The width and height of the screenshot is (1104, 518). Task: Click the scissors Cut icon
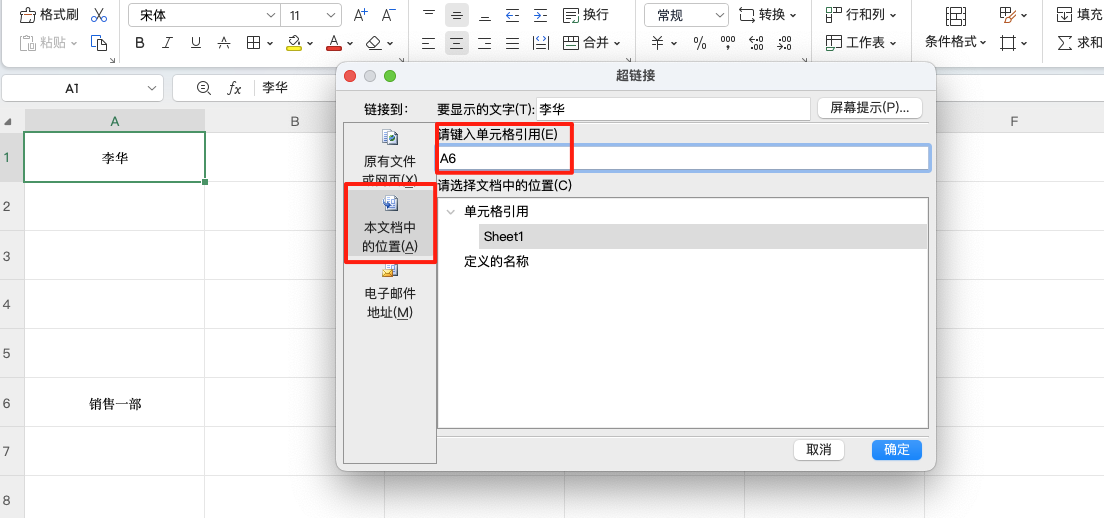point(98,15)
